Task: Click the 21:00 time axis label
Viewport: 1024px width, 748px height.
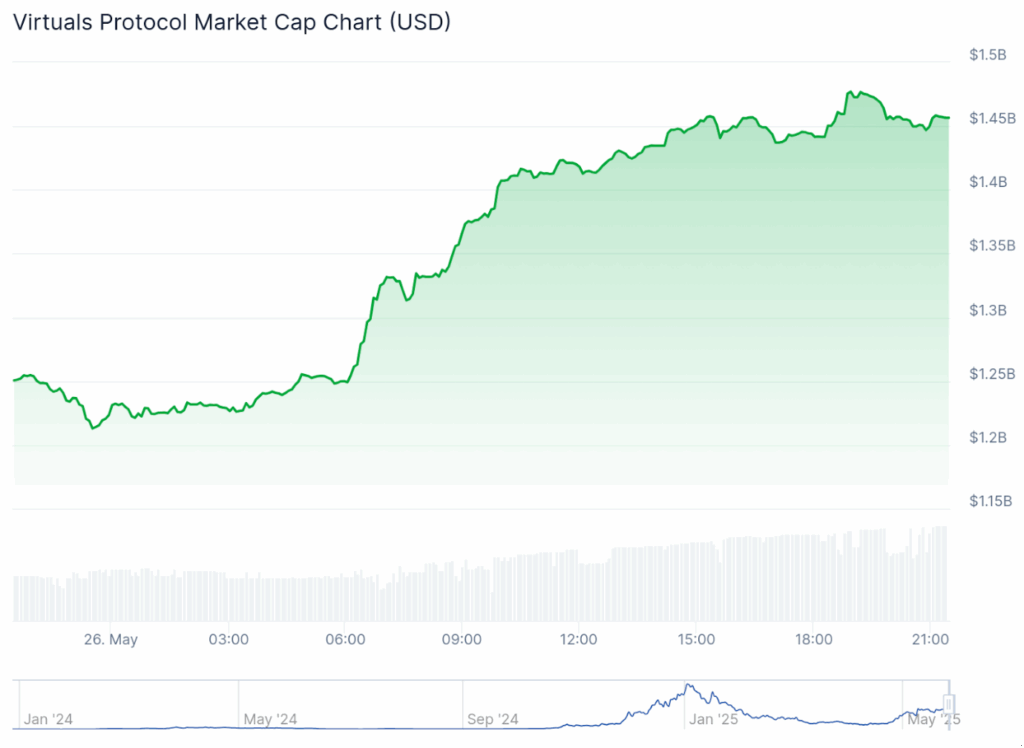Action: point(930,639)
